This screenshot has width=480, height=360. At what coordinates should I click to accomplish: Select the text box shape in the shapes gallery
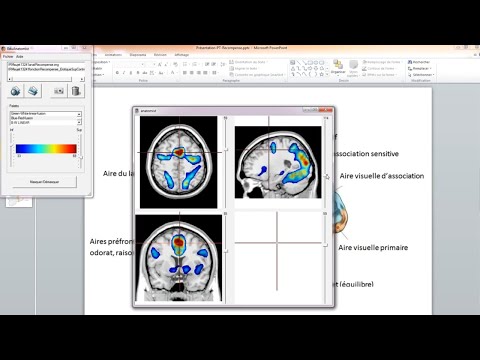coord(293,62)
